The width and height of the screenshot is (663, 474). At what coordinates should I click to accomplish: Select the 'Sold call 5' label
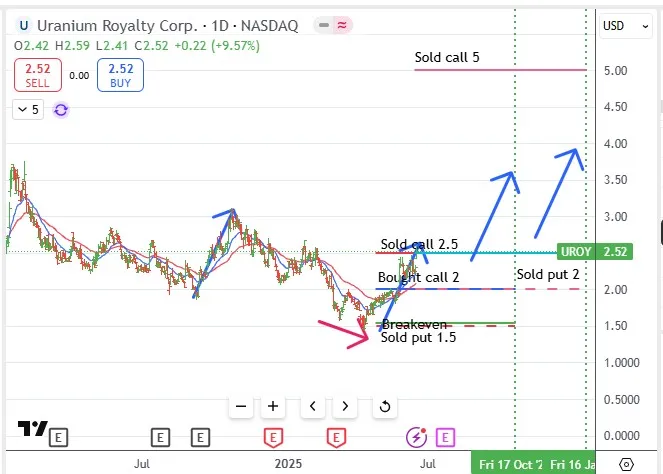point(447,58)
